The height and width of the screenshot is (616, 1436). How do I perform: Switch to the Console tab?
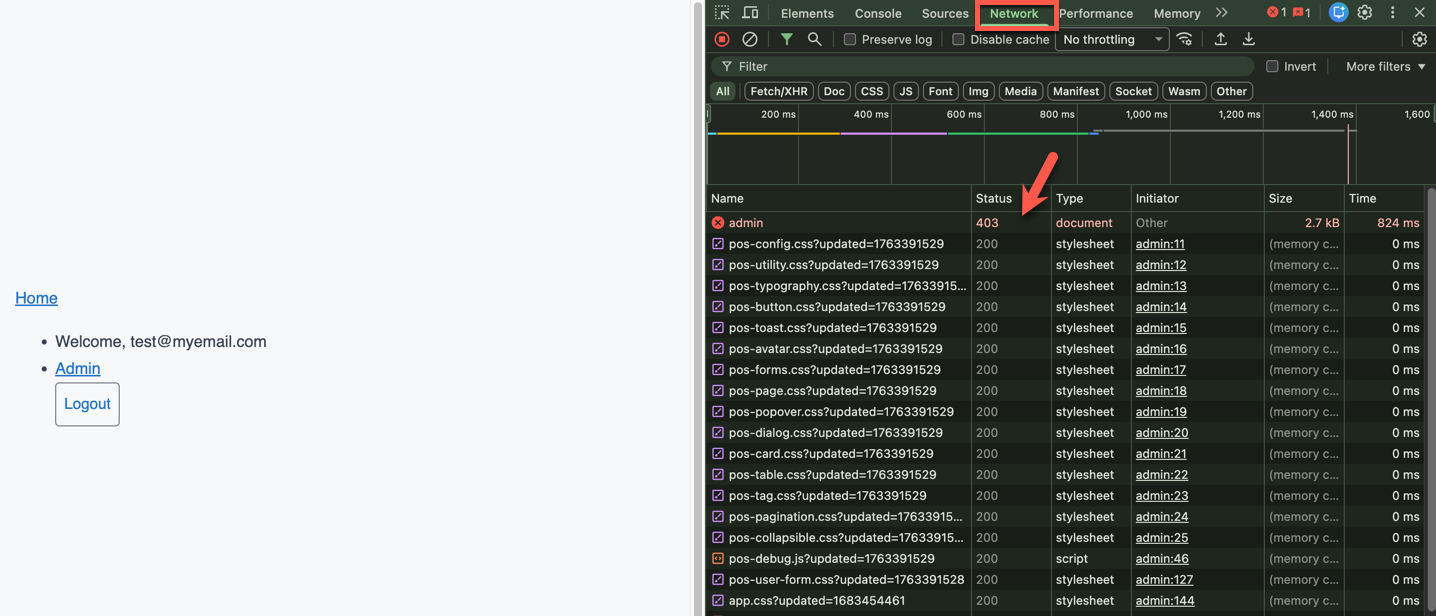click(x=877, y=13)
